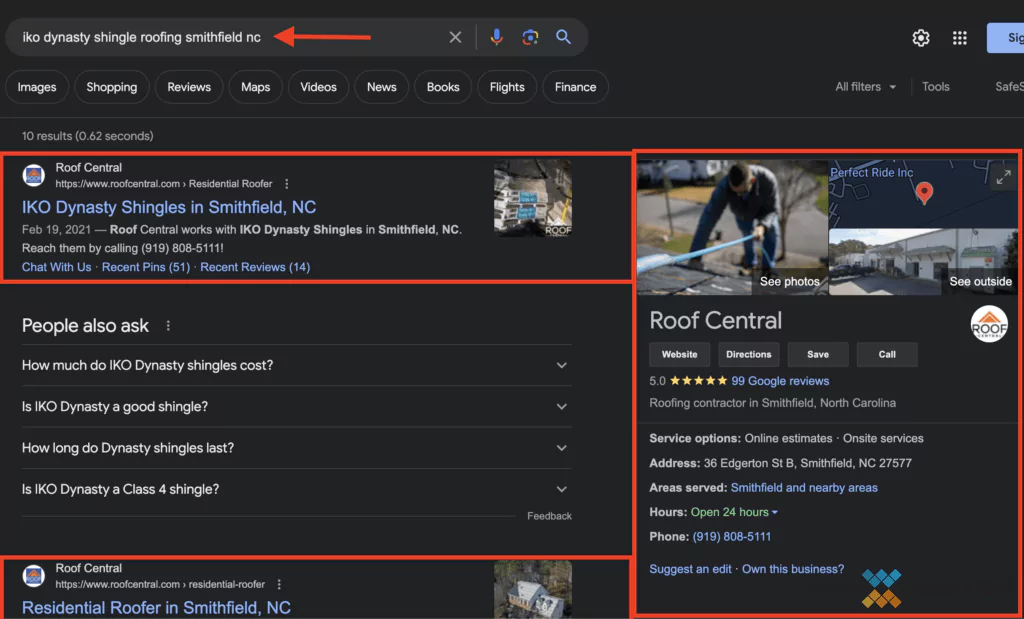
Task: Click Roof Central favicon of first result
Action: tap(33, 176)
